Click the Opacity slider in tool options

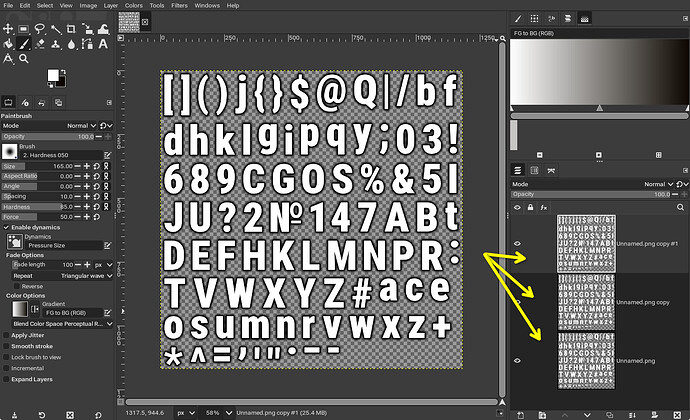click(x=50, y=136)
